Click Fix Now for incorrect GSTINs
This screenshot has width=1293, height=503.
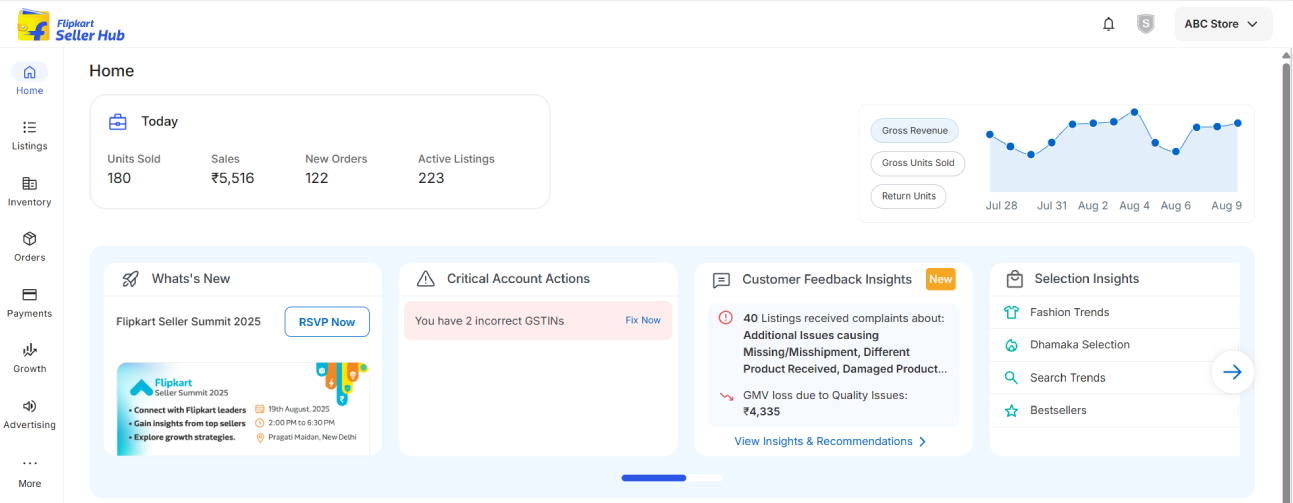643,320
